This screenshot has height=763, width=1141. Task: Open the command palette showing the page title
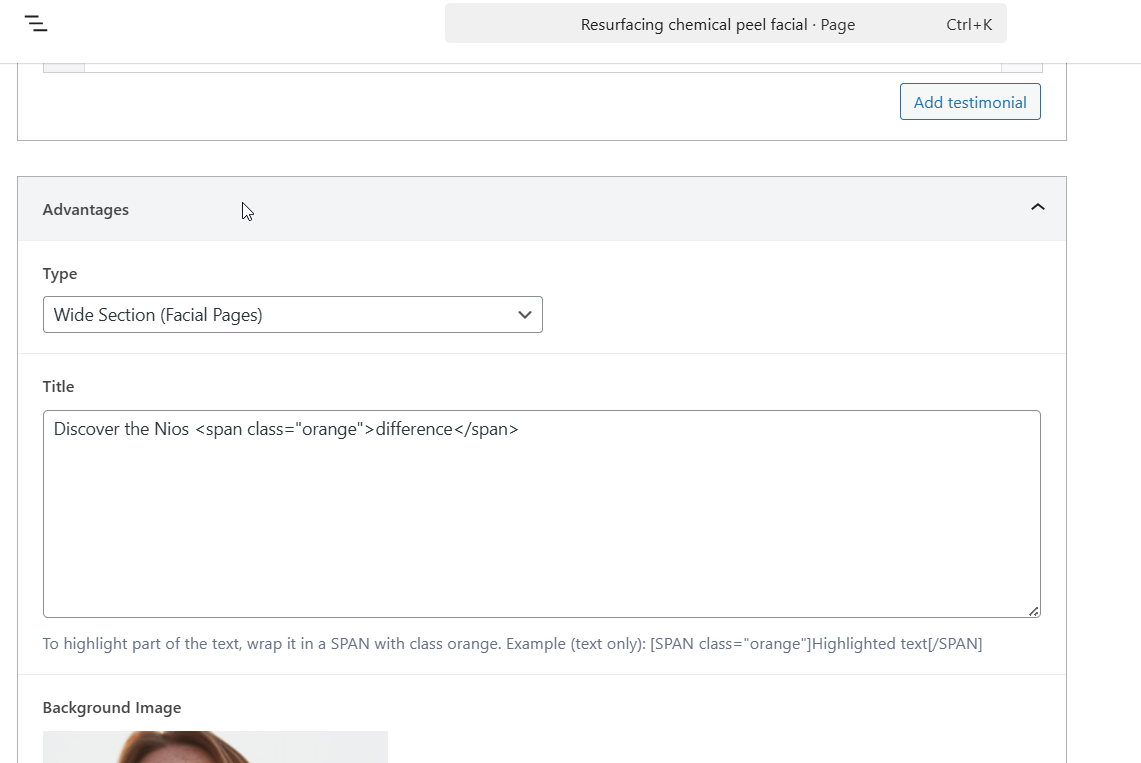725,24
